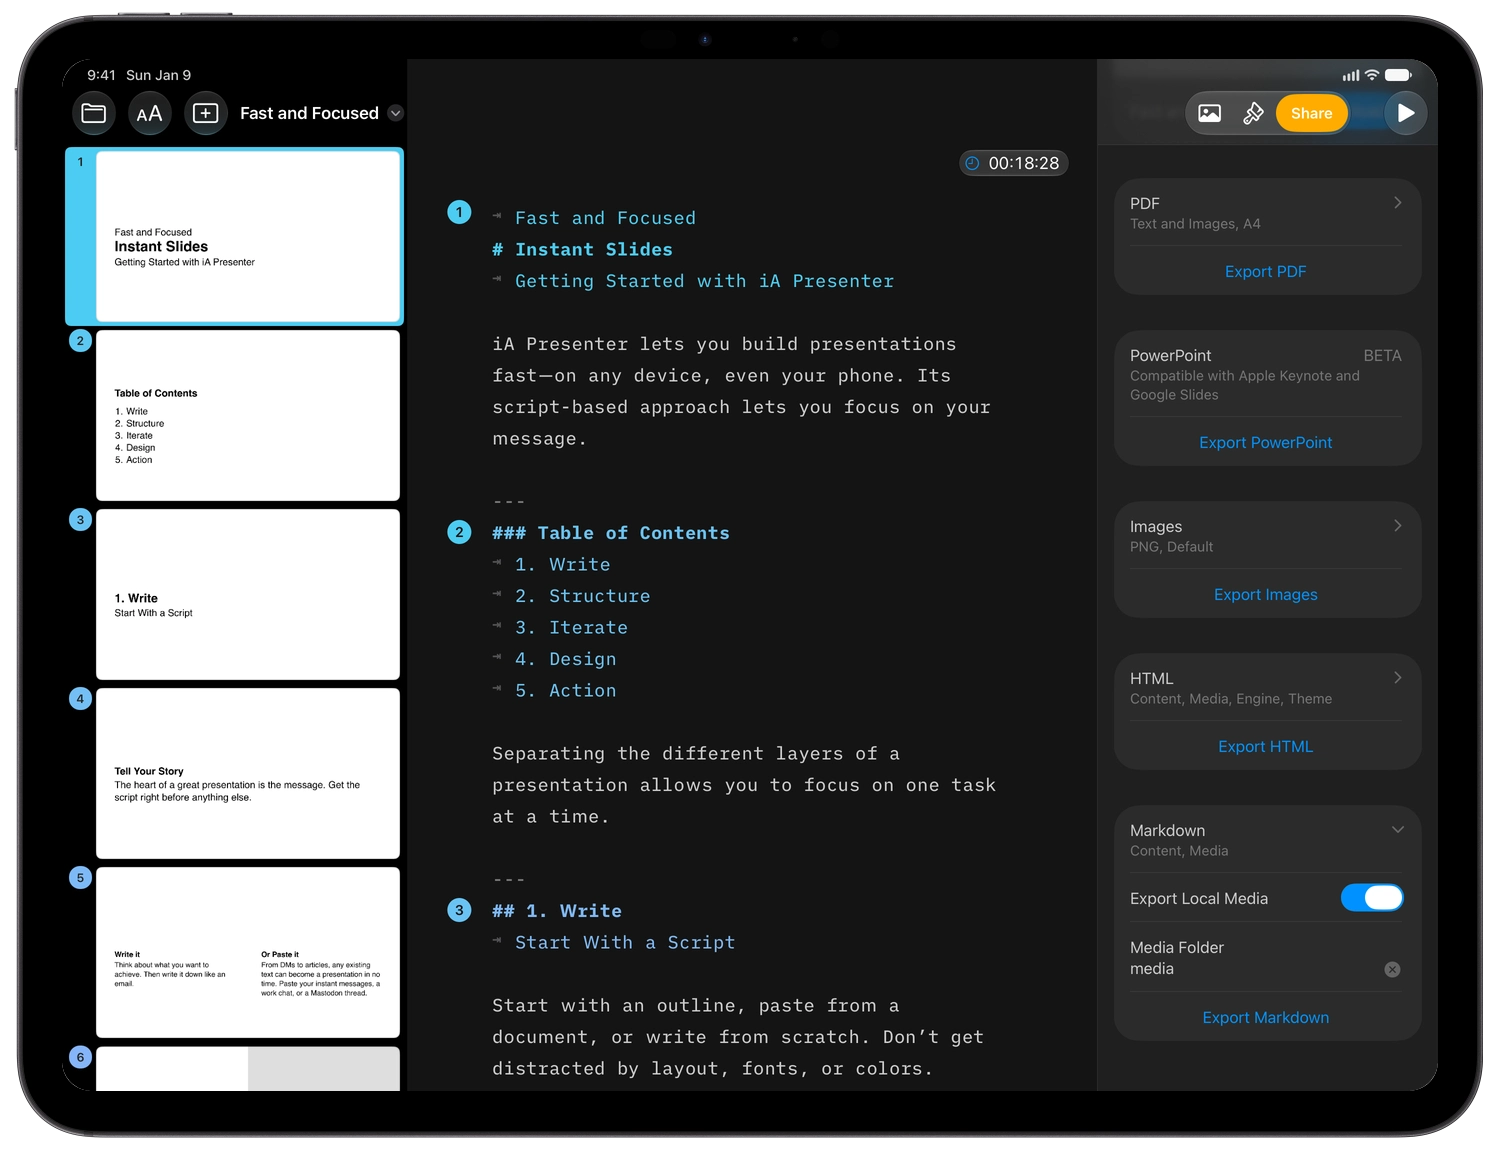This screenshot has height=1150, width=1500.
Task: Click the '2. Structure' list line
Action: [583, 596]
